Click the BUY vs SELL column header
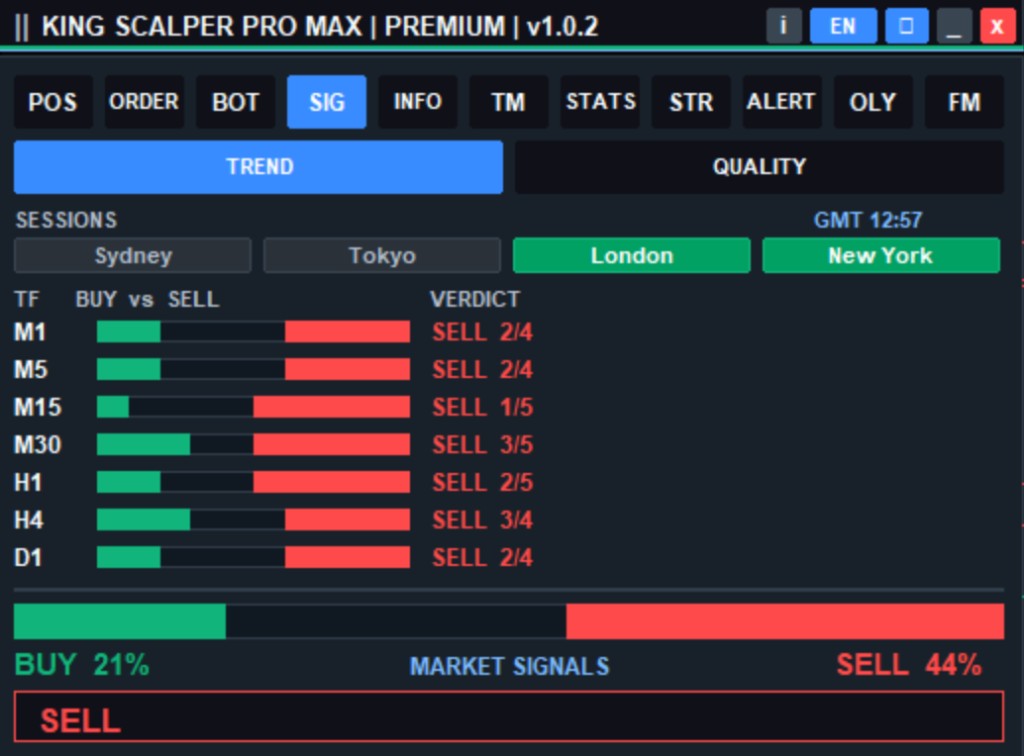 [x=147, y=299]
